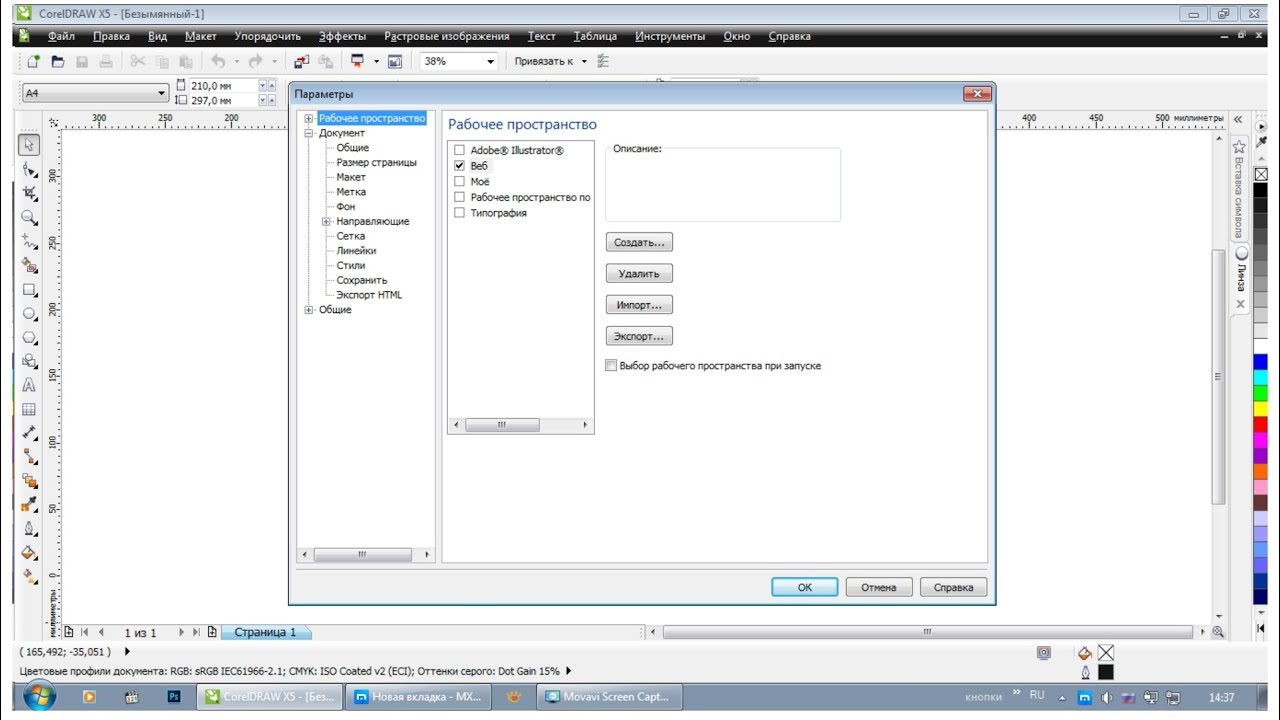Screen dimensions: 1280x720
Task: Check the Типография workspace checkbox
Action: point(460,213)
